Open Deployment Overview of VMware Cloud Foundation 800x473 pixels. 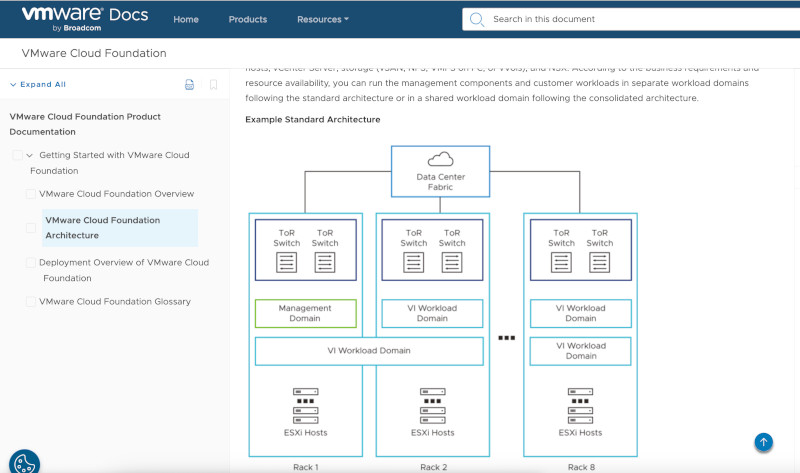point(124,270)
